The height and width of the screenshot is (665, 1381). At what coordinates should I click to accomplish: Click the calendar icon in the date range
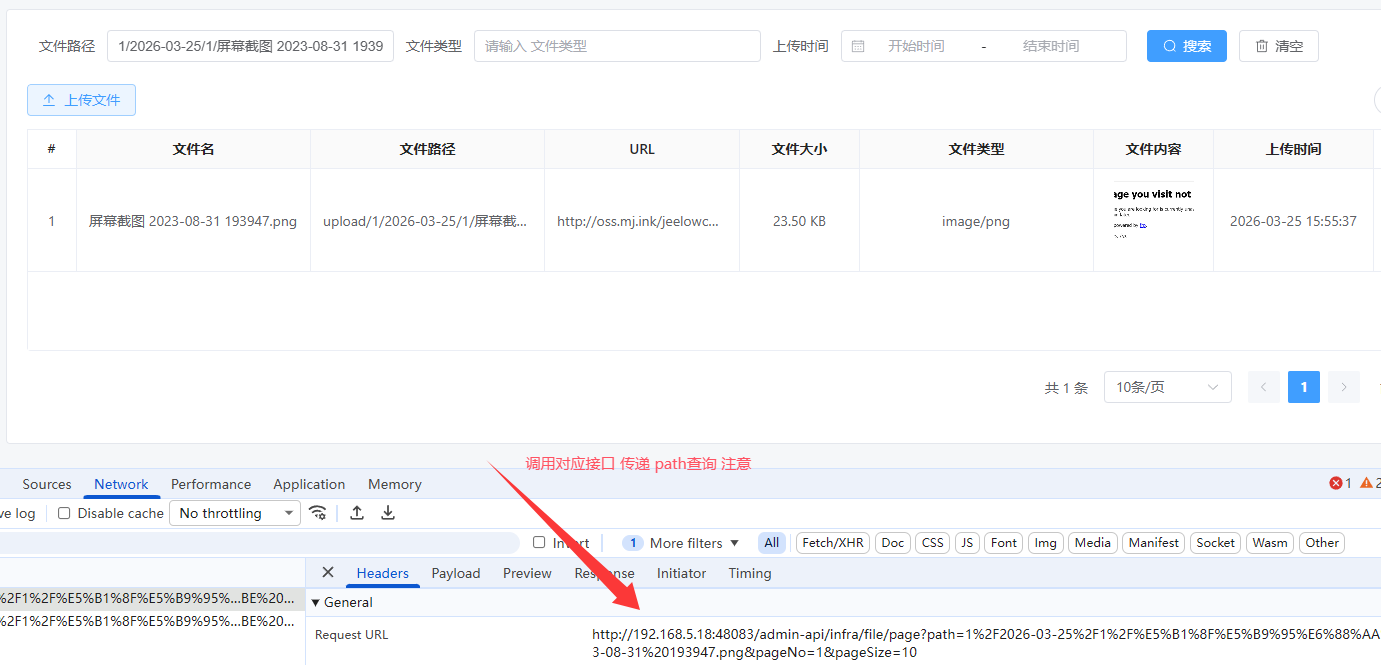tap(858, 46)
